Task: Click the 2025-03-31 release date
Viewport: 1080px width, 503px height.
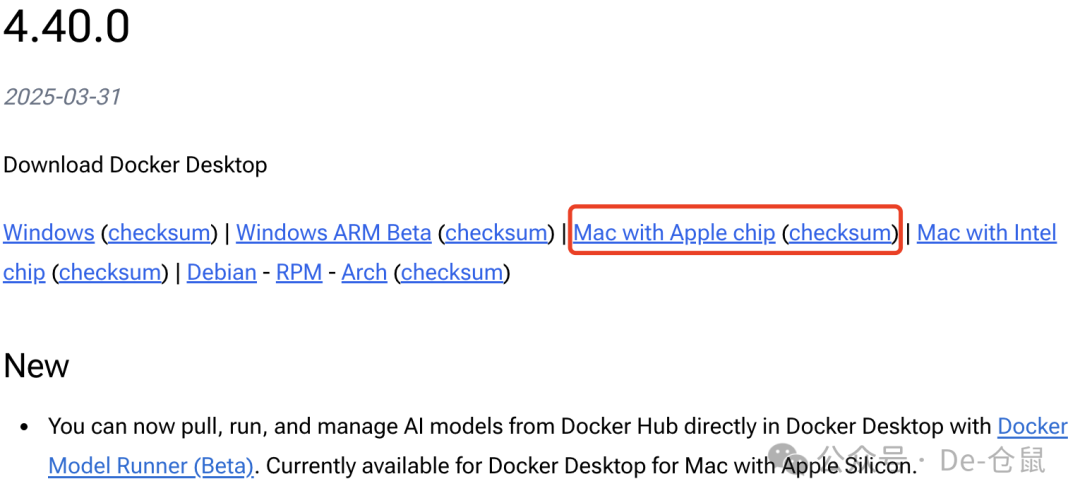Action: pyautogui.click(x=62, y=97)
